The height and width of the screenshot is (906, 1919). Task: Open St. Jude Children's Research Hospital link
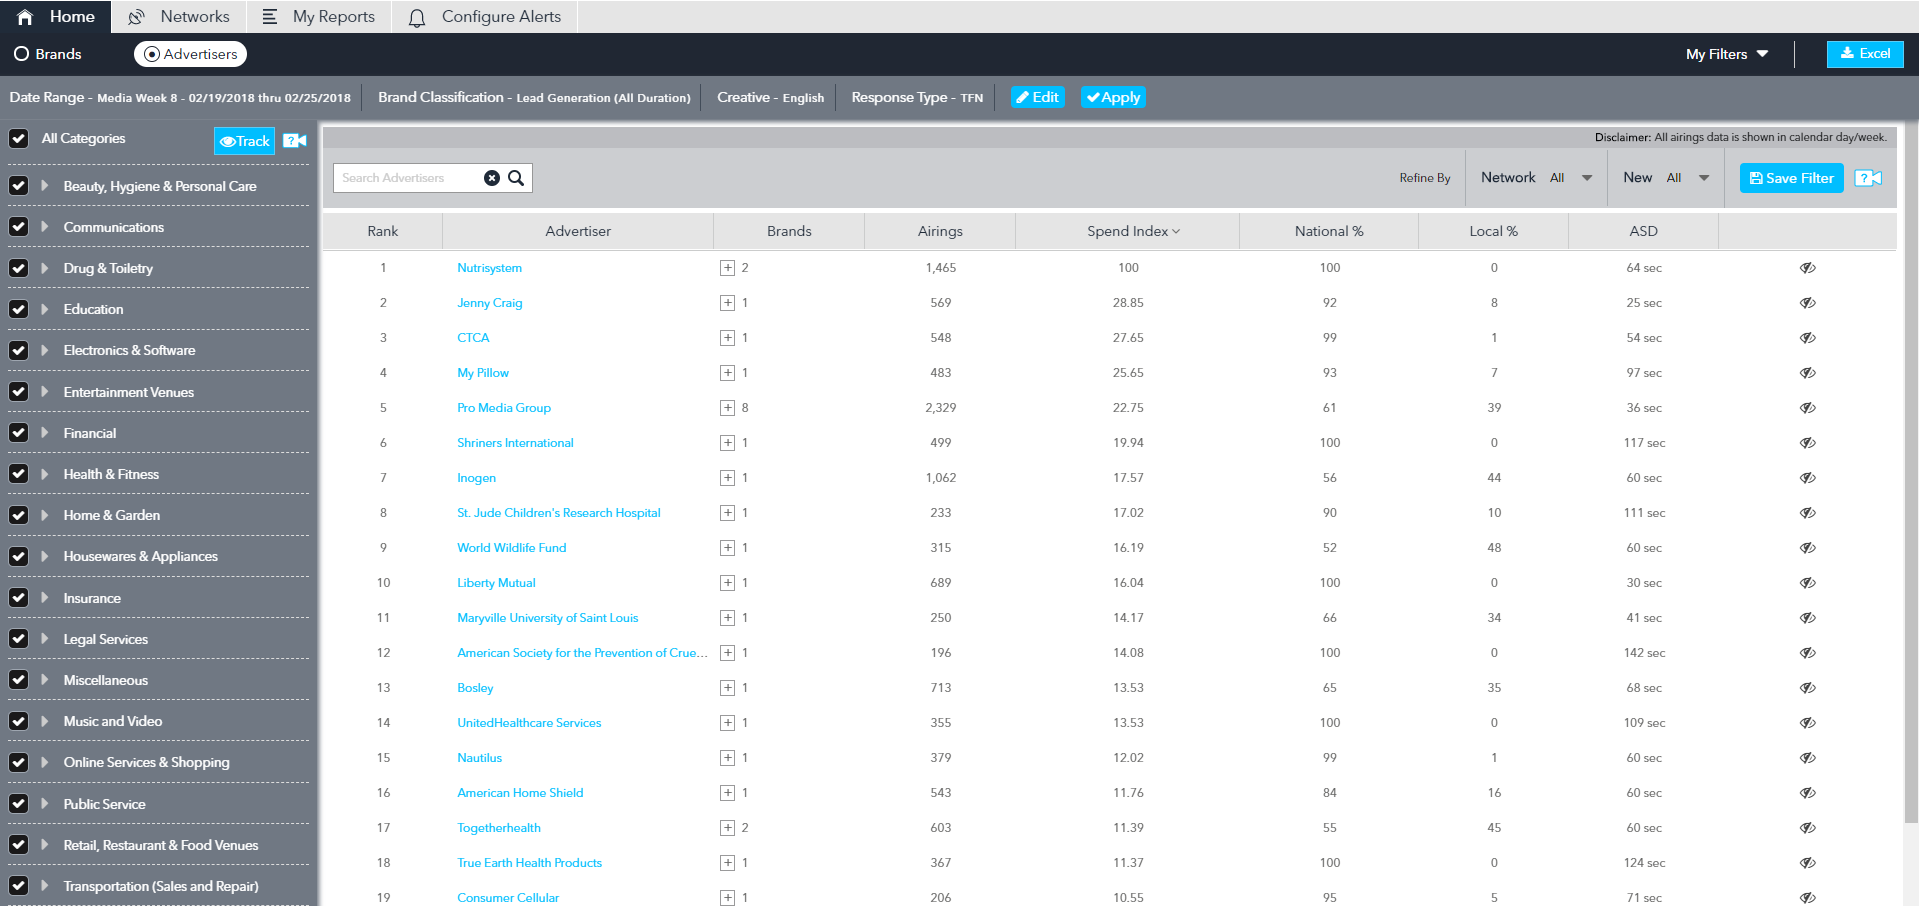tap(559, 513)
